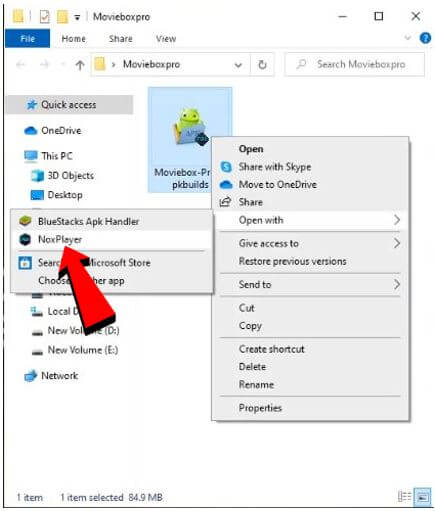Switch to the Share ribbon tab
This screenshot has width=435, height=511.
[x=121, y=39]
